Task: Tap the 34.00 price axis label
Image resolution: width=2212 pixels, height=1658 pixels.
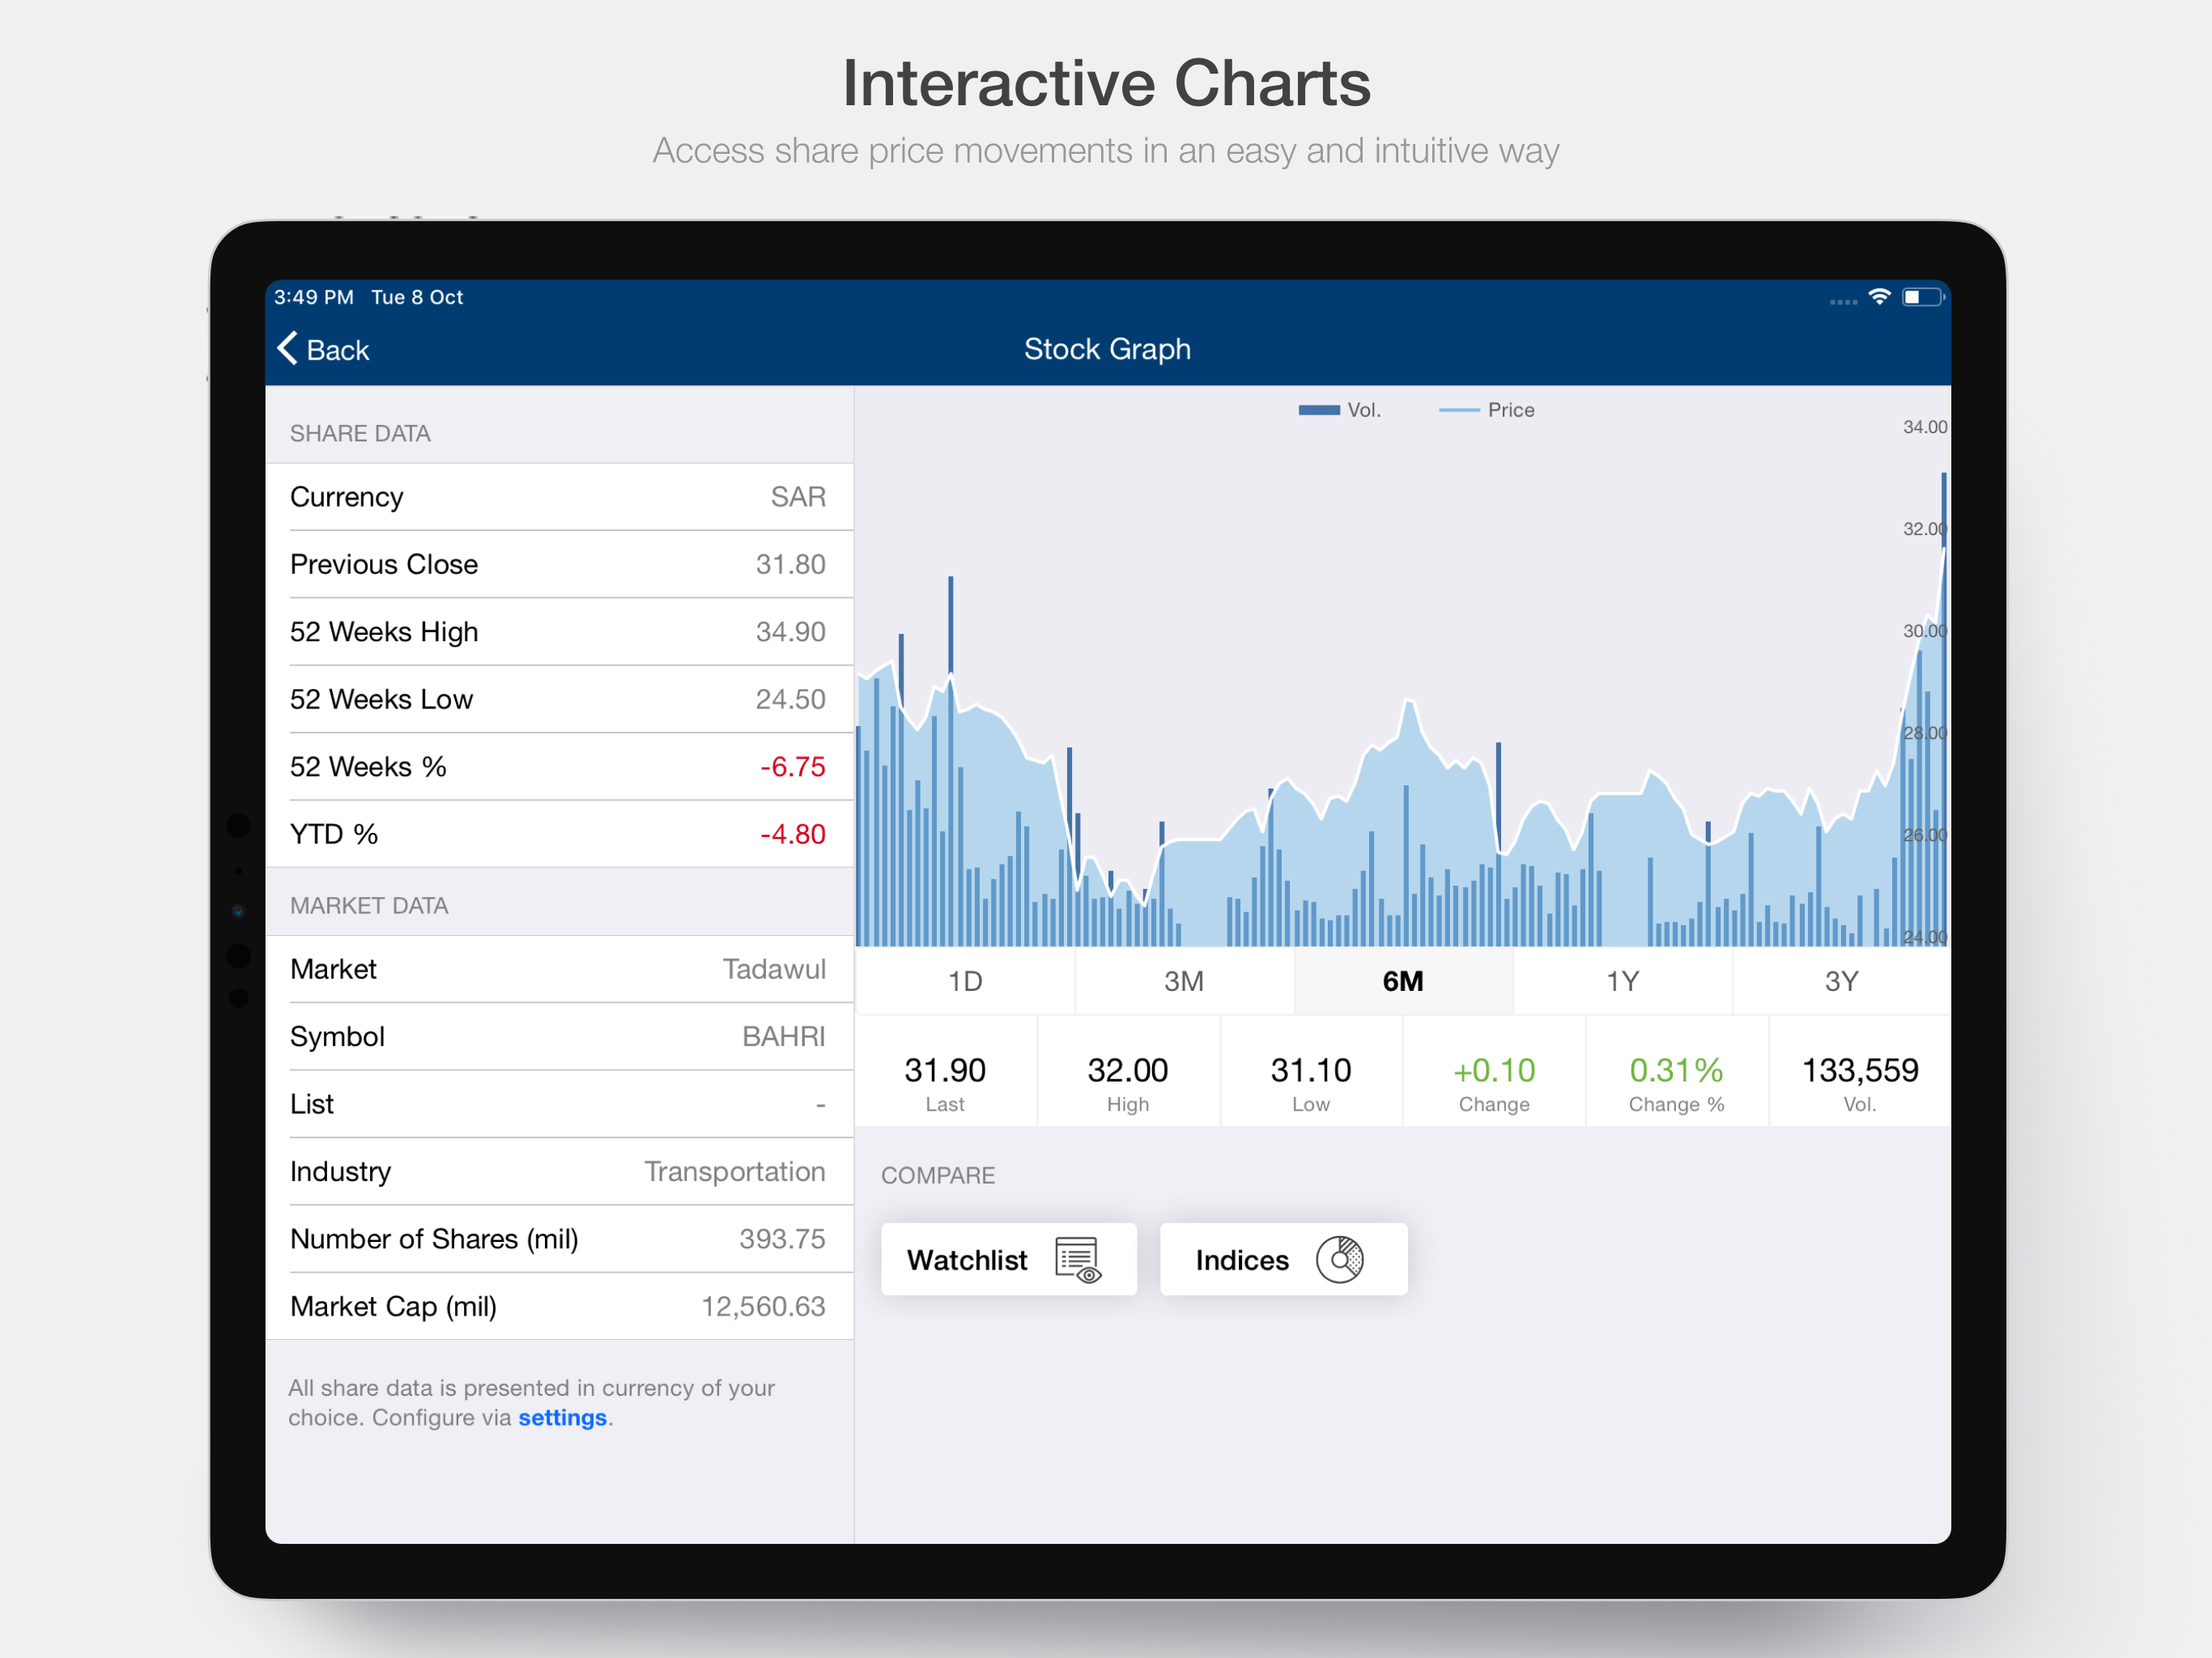Action: coord(1925,427)
